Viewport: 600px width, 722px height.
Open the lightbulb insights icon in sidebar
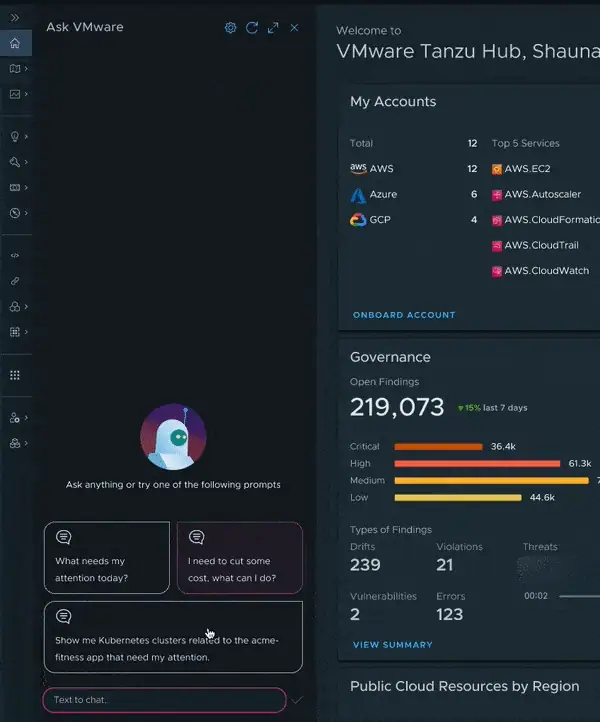click(x=15, y=136)
